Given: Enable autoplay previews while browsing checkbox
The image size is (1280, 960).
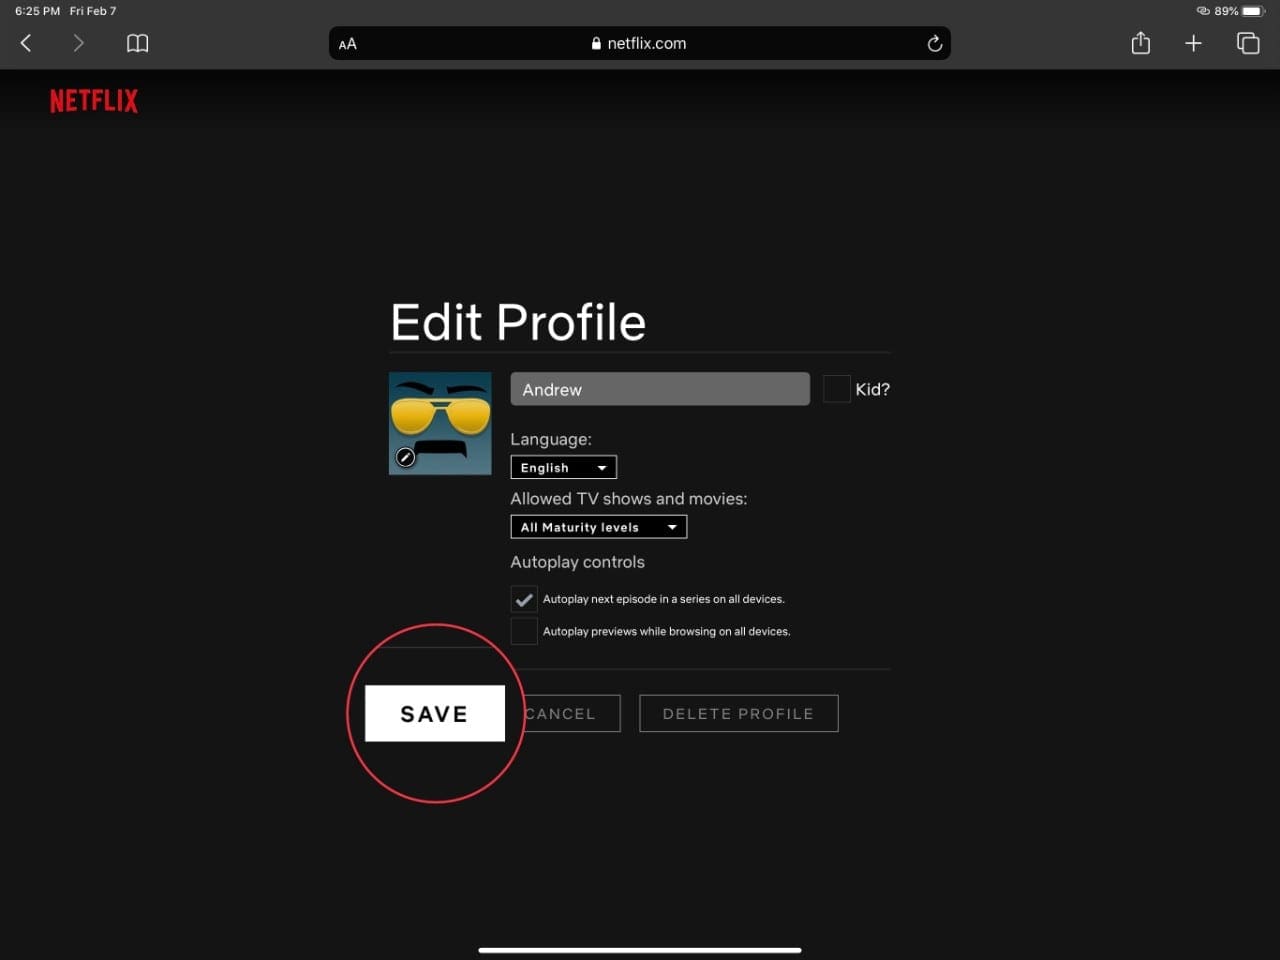Looking at the screenshot, I should pyautogui.click(x=524, y=631).
